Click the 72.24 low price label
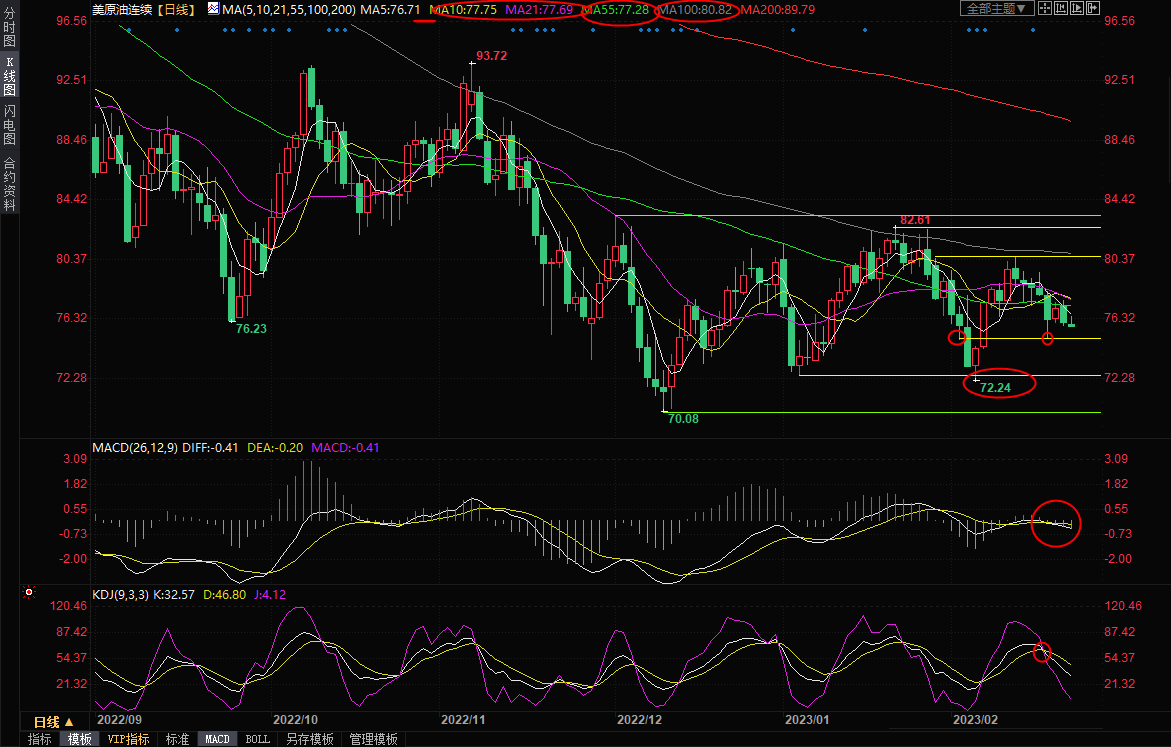Image resolution: width=1171 pixels, height=747 pixels. coord(994,387)
